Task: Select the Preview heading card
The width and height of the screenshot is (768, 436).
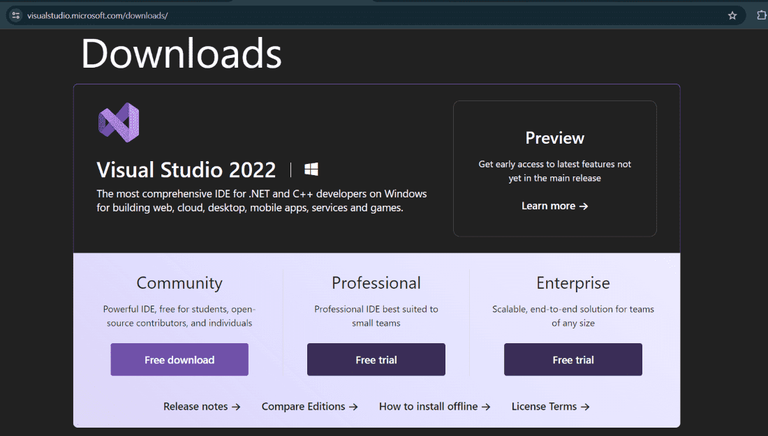Action: click(554, 138)
